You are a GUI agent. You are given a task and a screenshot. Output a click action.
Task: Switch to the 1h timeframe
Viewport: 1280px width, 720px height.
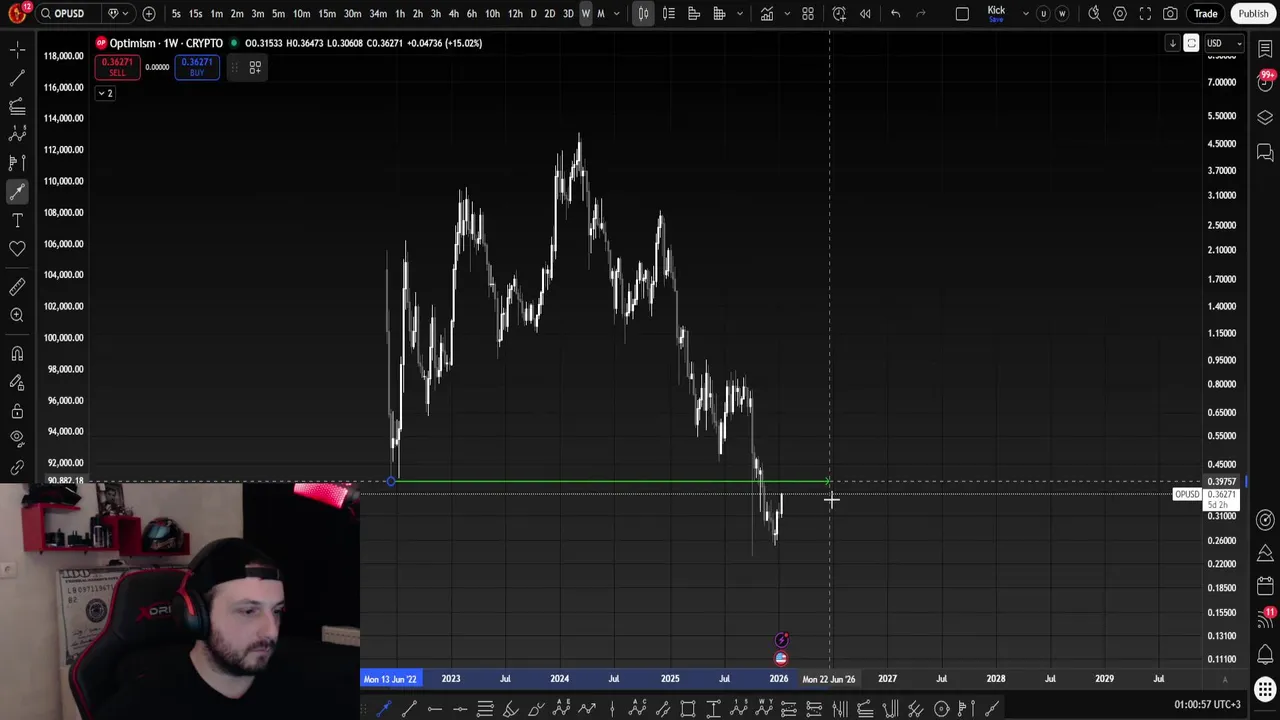(400, 14)
